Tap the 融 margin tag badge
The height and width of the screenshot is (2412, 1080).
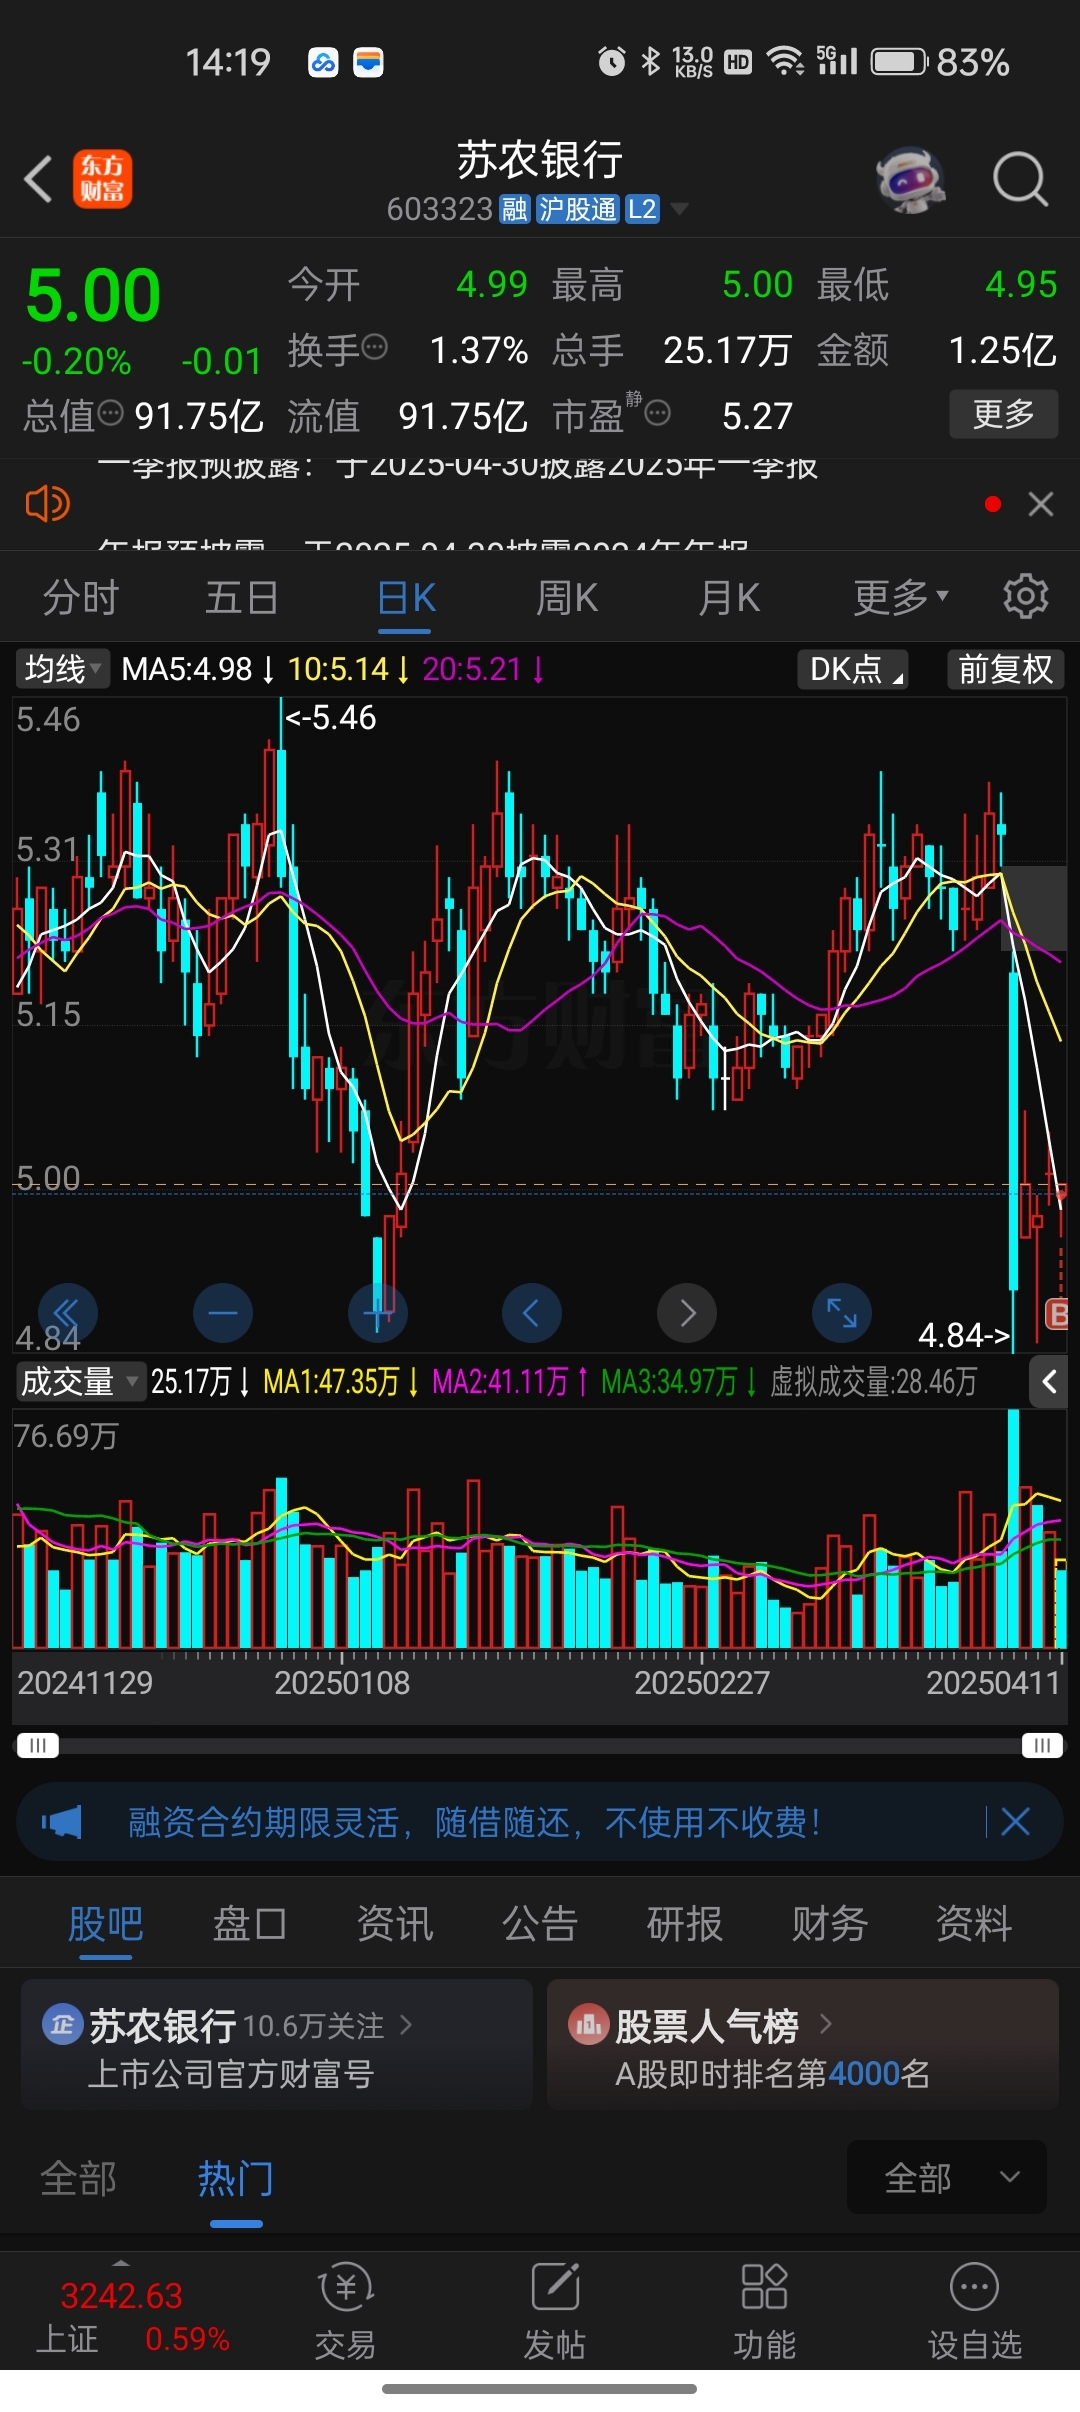pos(515,209)
